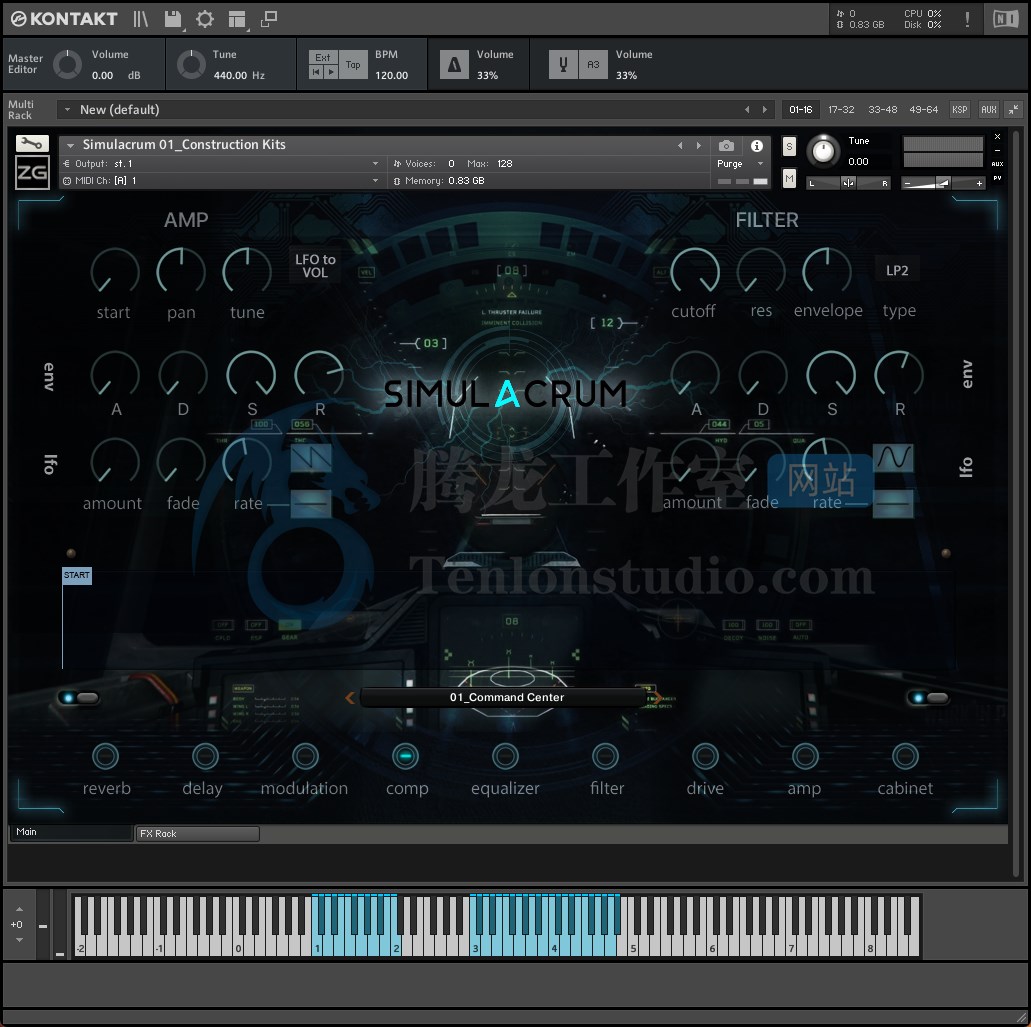This screenshot has height=1027, width=1031.
Task: Click the save floppy disk icon
Action: point(173,19)
